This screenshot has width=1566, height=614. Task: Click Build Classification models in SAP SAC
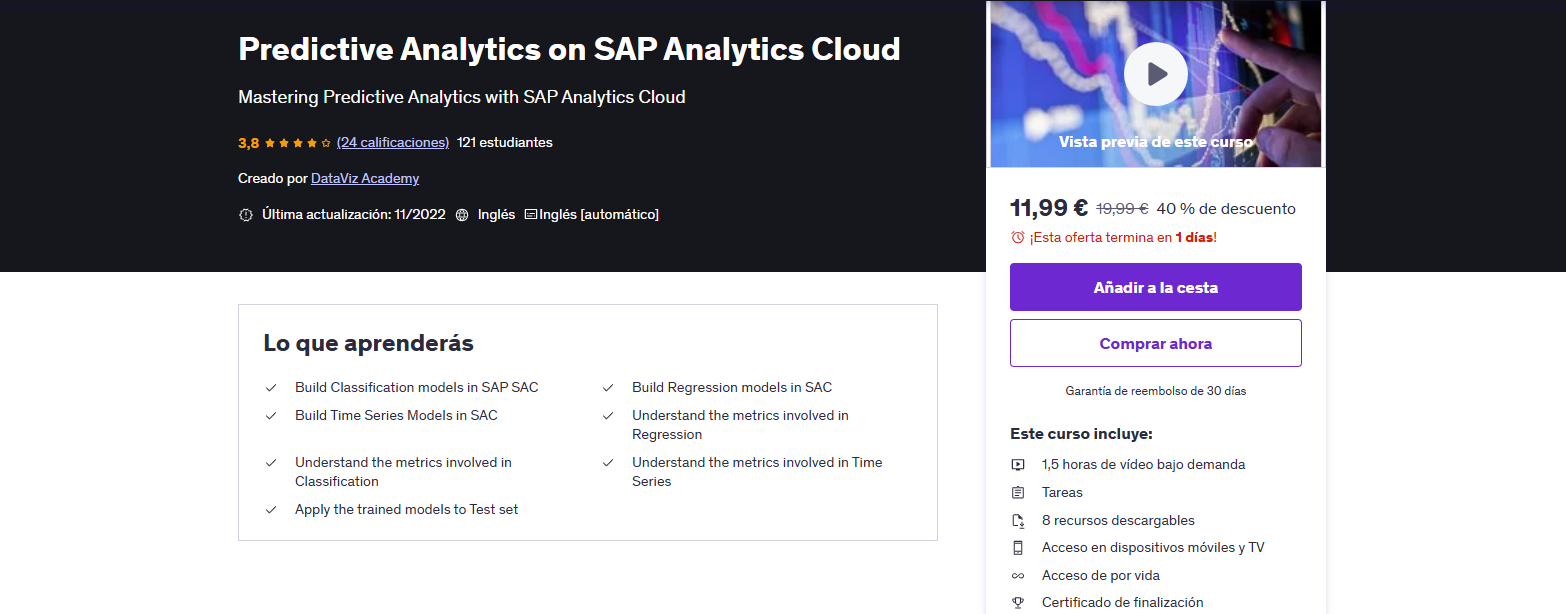[x=416, y=387]
